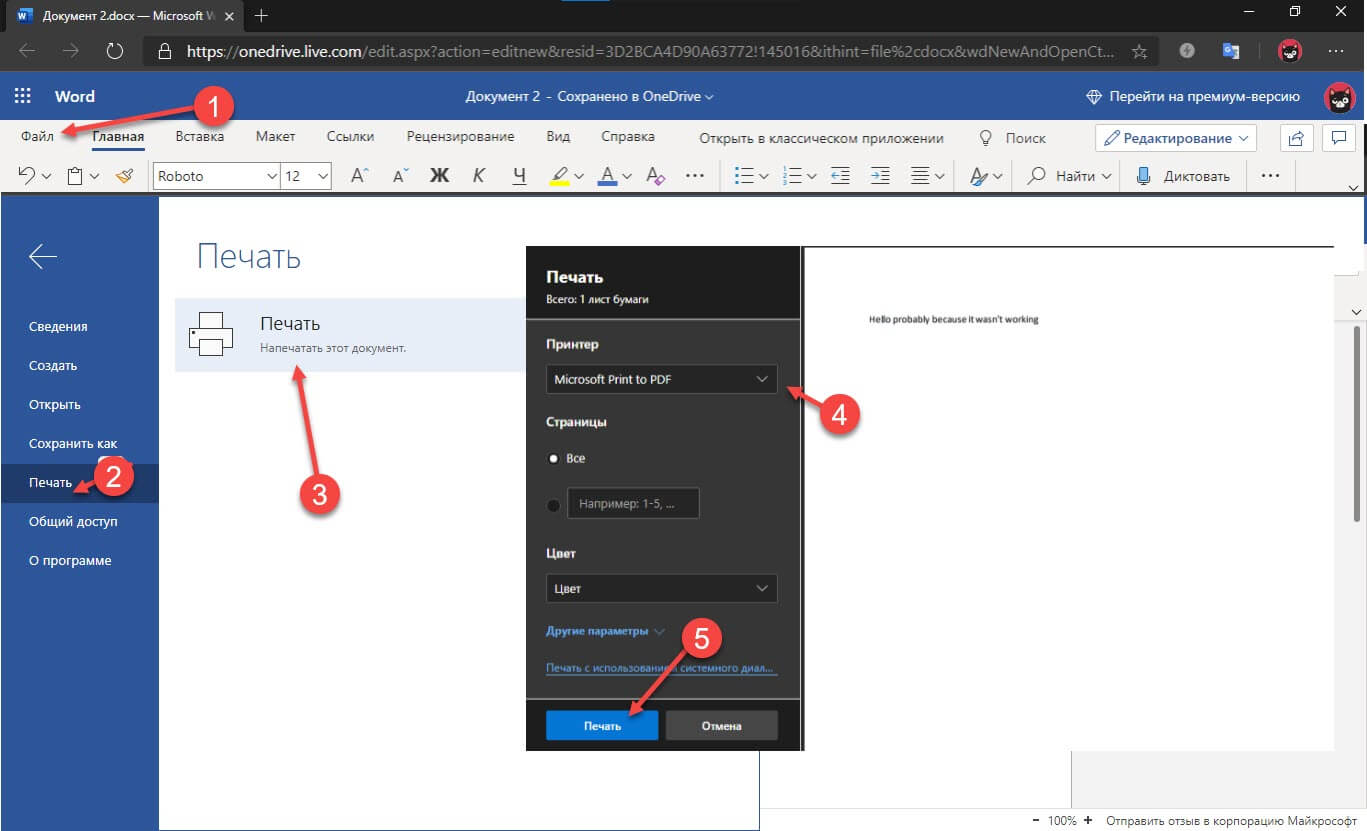The height and width of the screenshot is (831, 1367).
Task: Open a new browser tab
Action: tap(262, 15)
